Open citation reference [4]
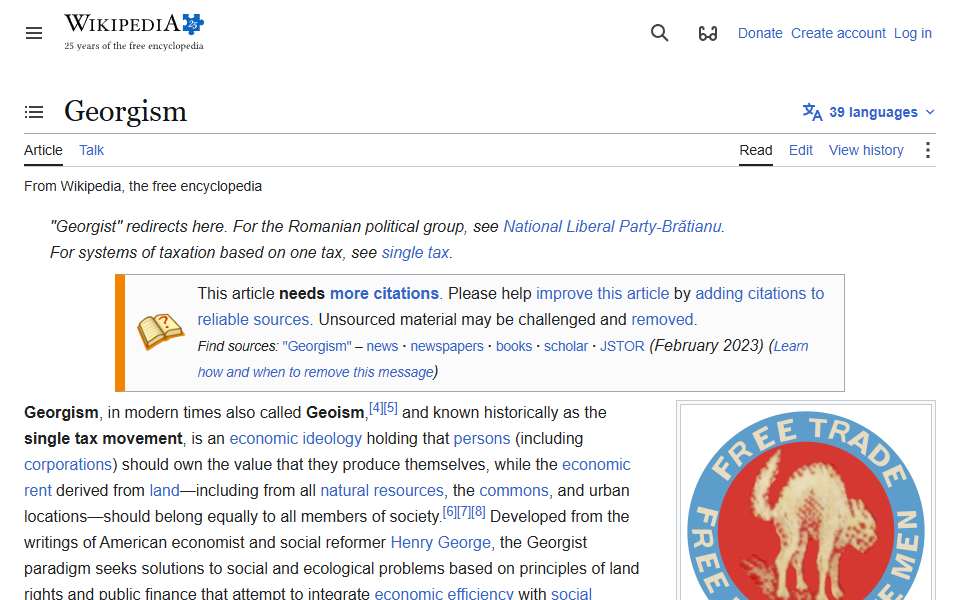This screenshot has height=600, width=960. point(376,408)
